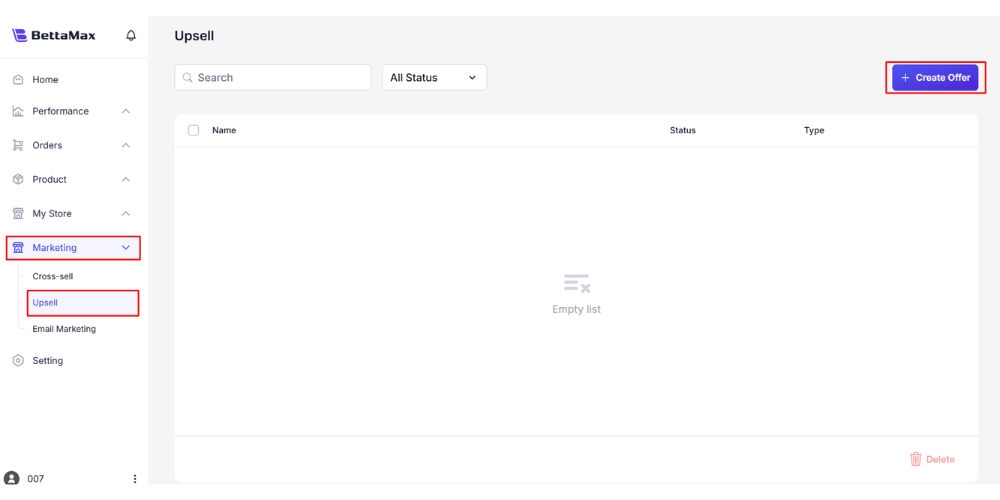Viewport: 1000px width, 500px height.
Task: Click the Search input field
Action: (x=273, y=77)
